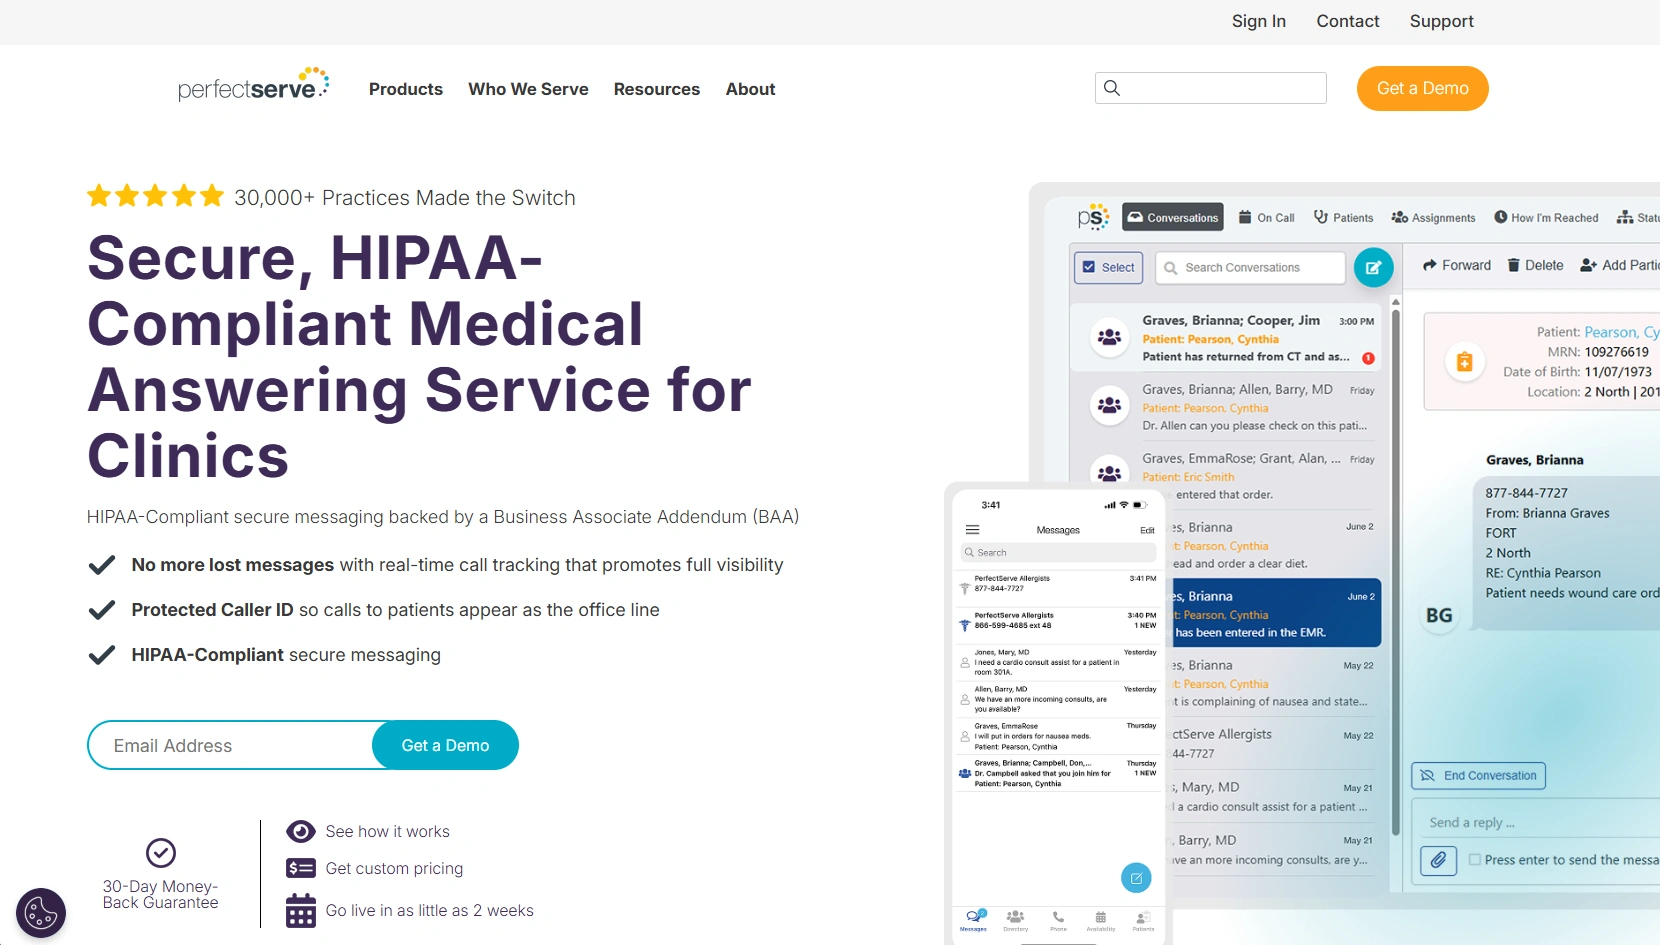The width and height of the screenshot is (1660, 945).
Task: Click the PS logo in app preview
Action: click(x=1093, y=217)
